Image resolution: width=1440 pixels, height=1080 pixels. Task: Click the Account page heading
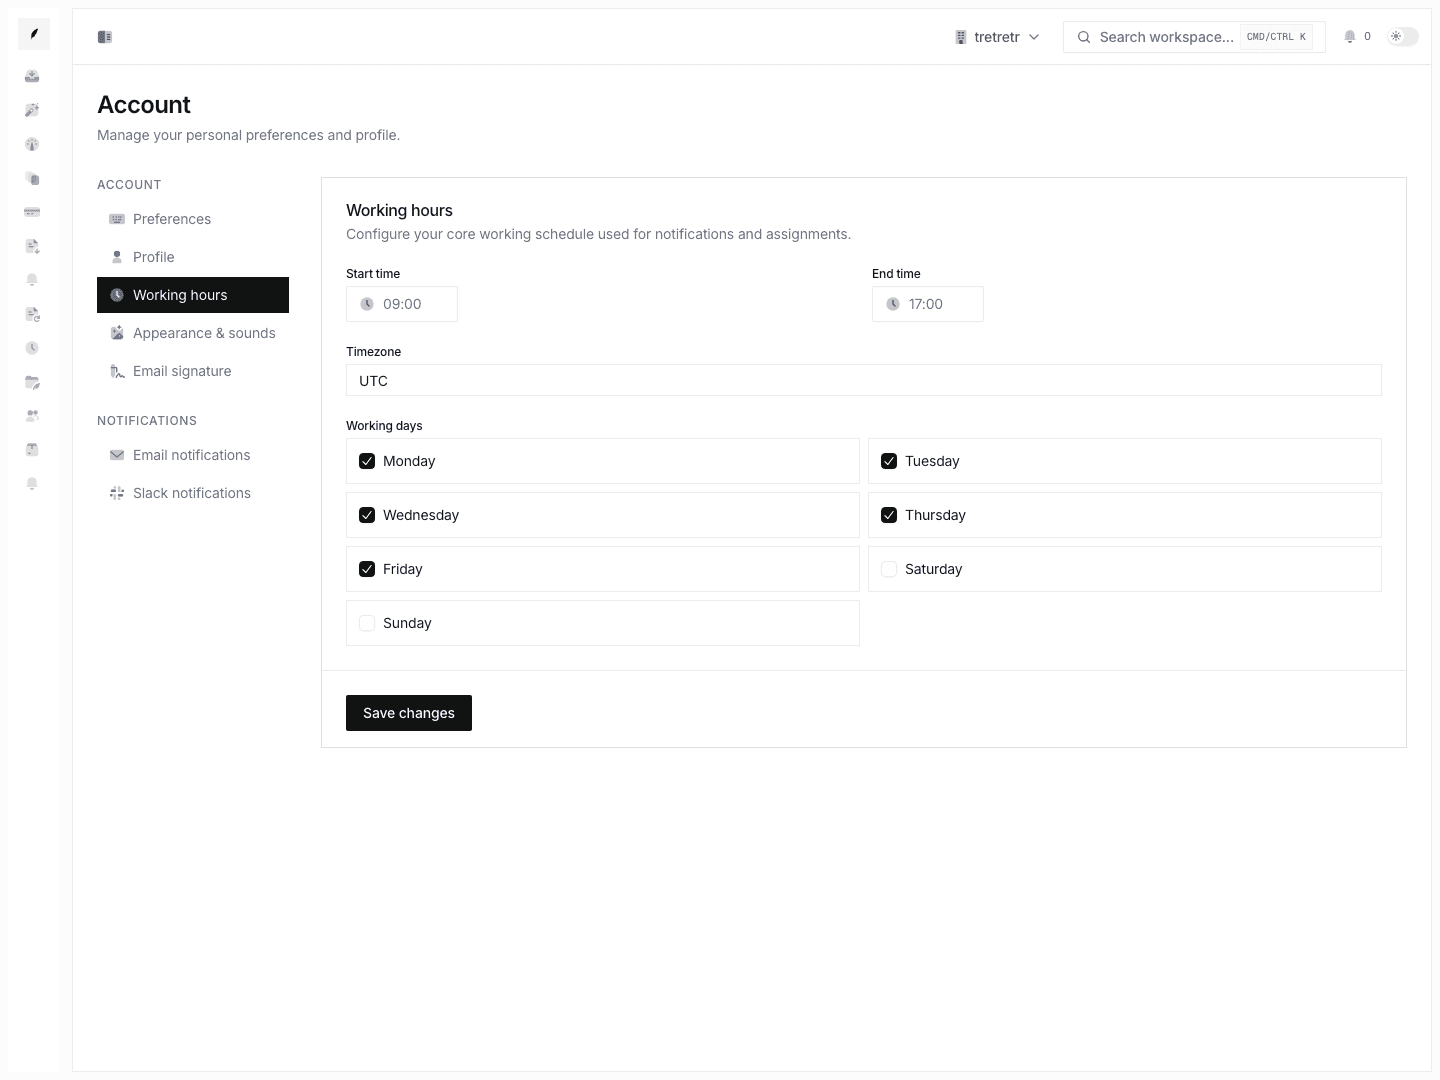144,105
